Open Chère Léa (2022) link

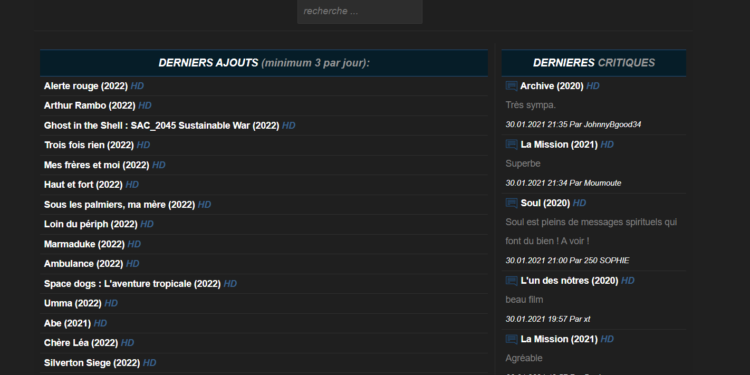click(81, 343)
